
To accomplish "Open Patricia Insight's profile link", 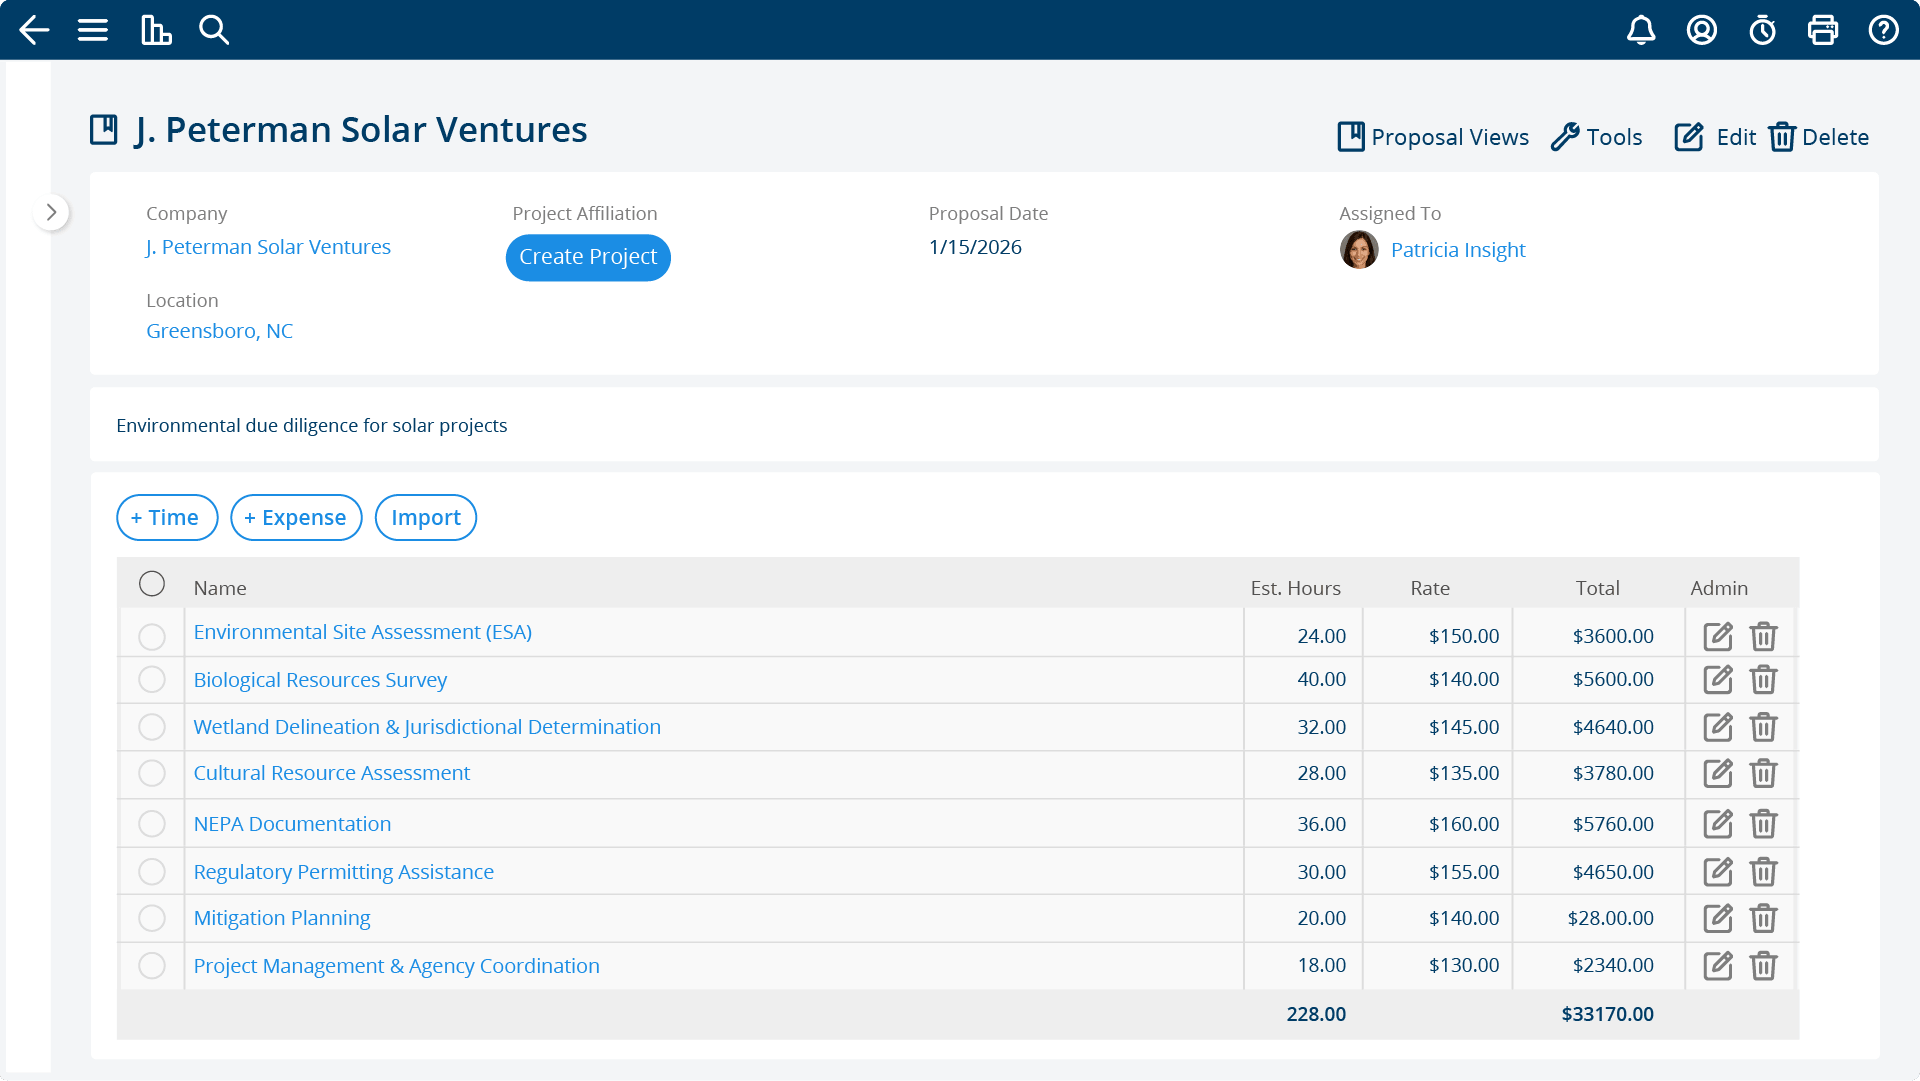I will [x=1458, y=250].
